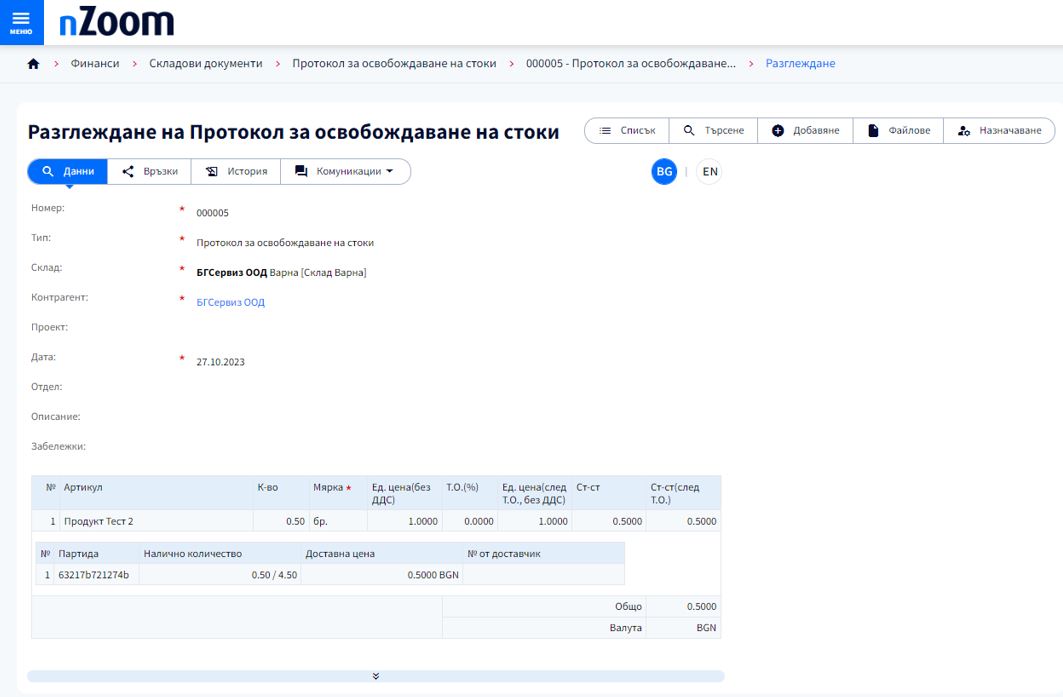This screenshot has width=1063, height=697.
Task: Click the document icon in Файлове
Action: tap(873, 130)
